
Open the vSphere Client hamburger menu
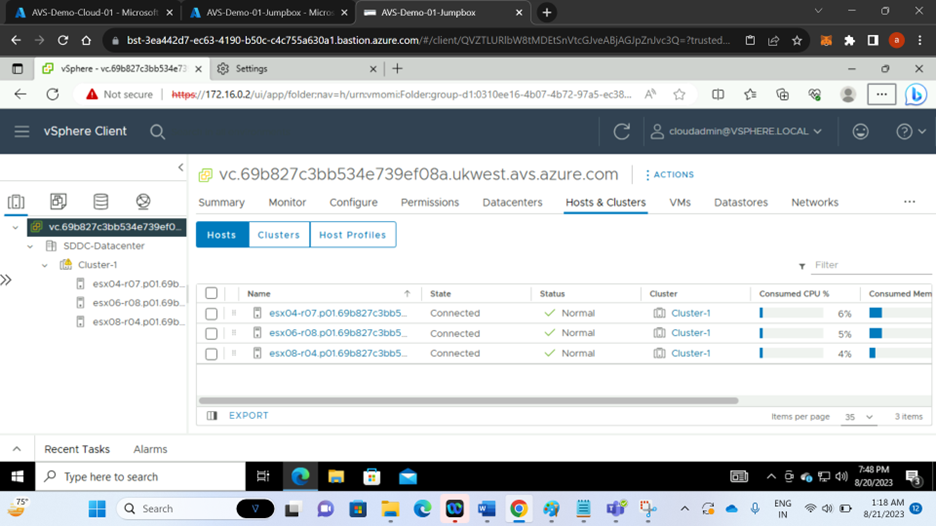coord(22,131)
